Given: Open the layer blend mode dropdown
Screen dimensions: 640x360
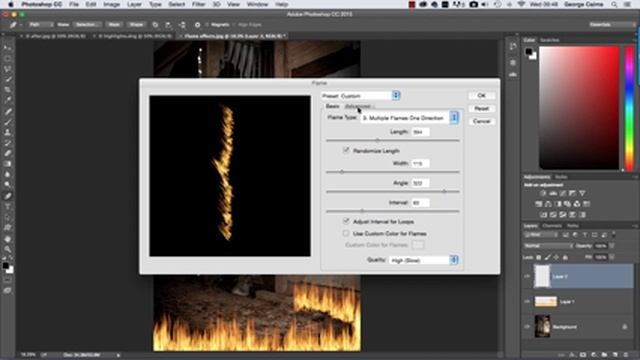Looking at the screenshot, I should 548,246.
